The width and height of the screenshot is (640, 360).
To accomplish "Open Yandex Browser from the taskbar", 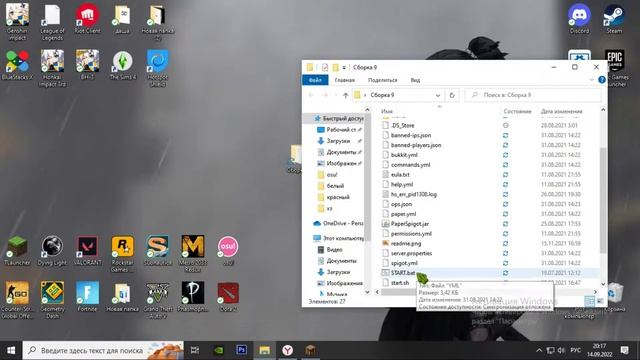I will point(287,350).
